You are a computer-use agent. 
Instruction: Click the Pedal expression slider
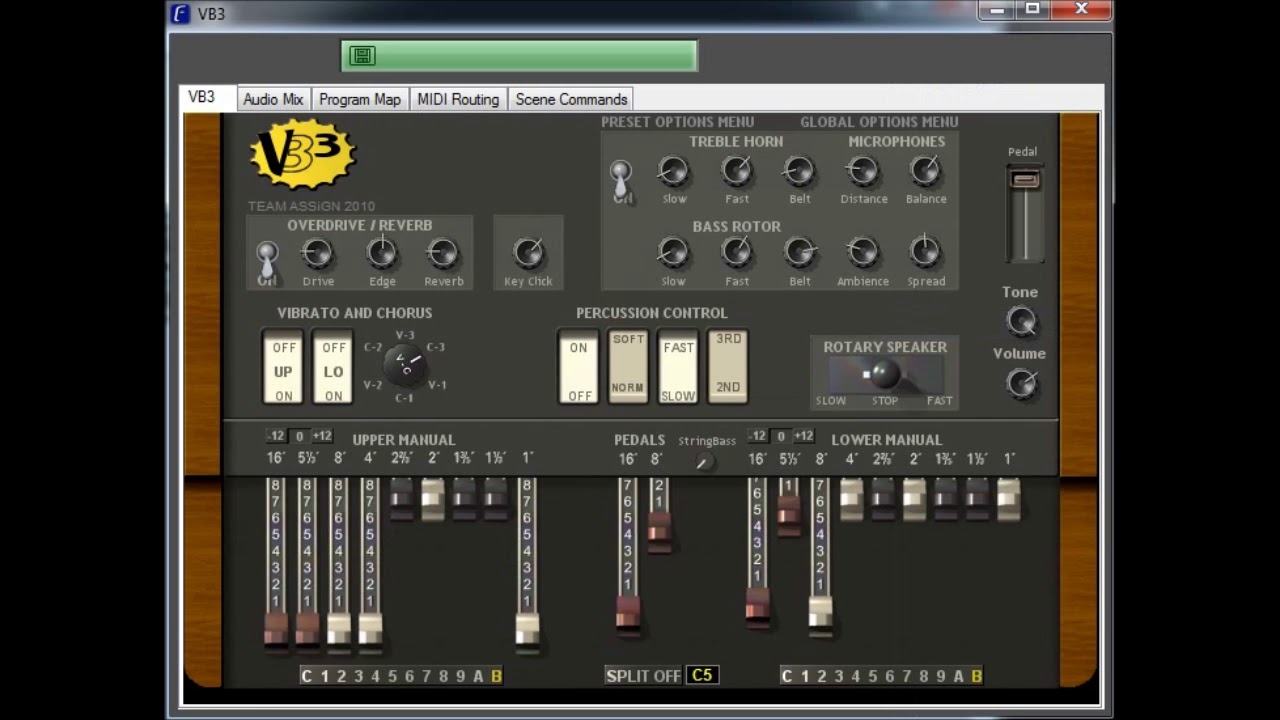(x=1025, y=180)
